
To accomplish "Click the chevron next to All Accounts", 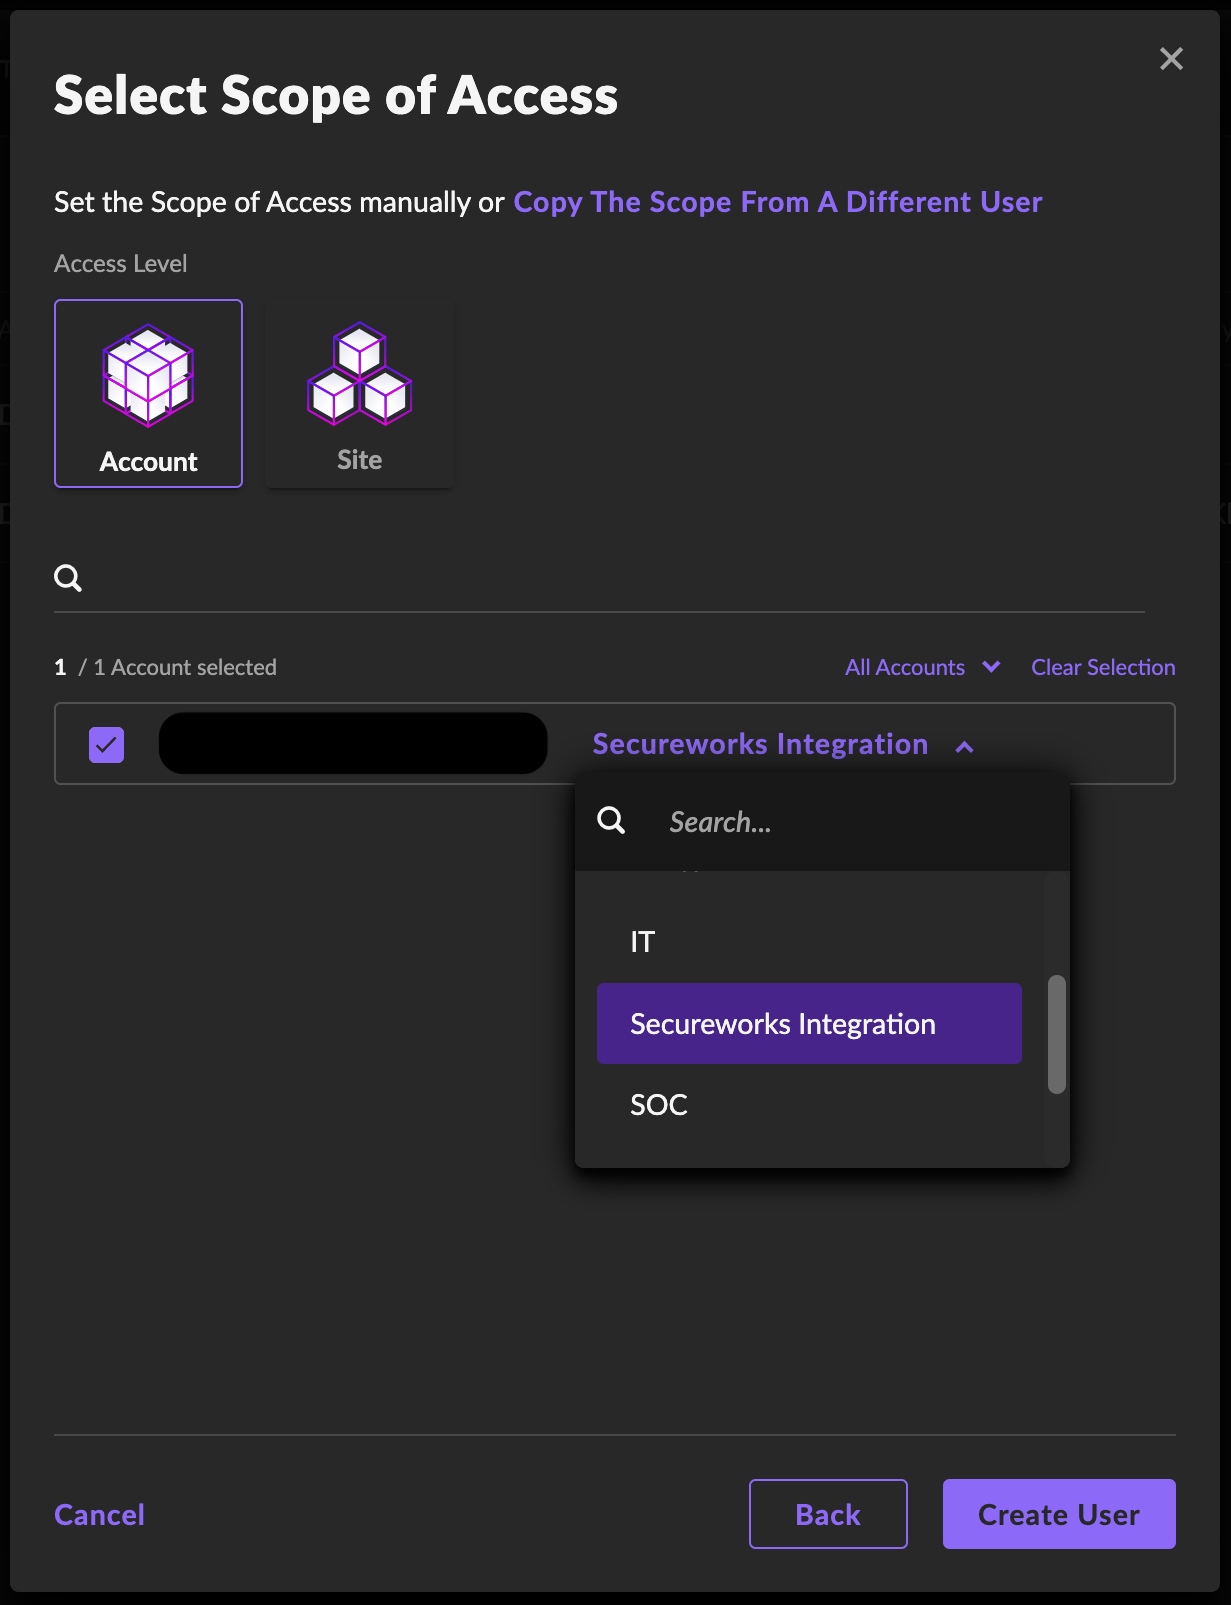I will coord(991,667).
